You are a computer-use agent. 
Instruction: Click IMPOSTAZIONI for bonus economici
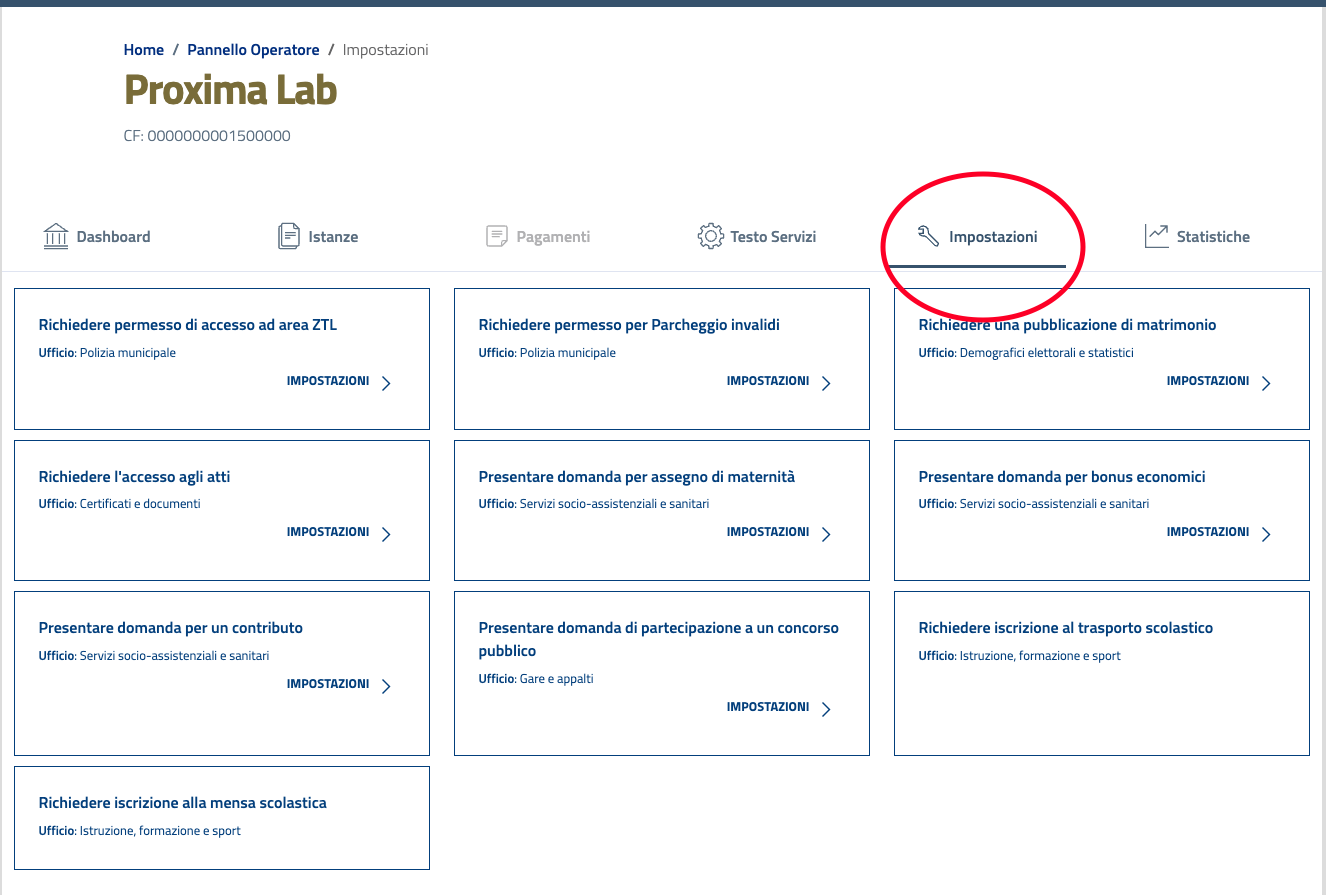click(1207, 532)
